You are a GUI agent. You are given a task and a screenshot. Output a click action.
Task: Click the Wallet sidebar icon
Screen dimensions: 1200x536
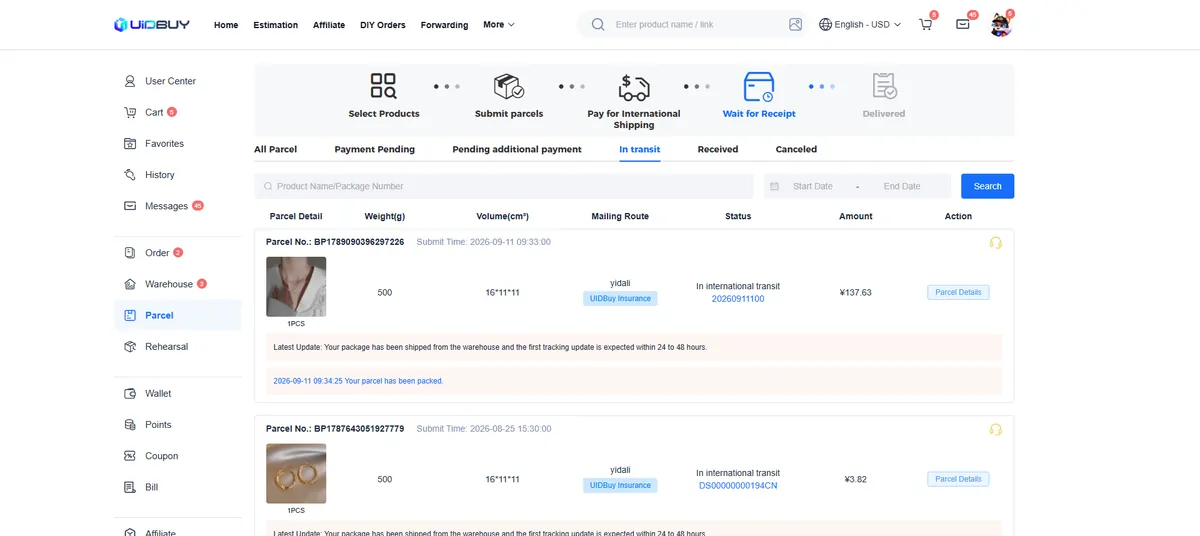[130, 393]
